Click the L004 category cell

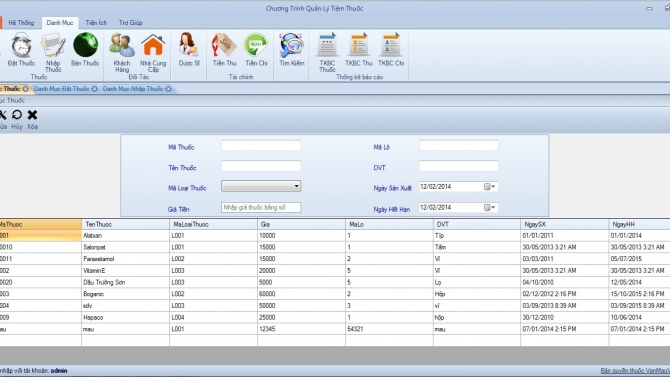point(214,318)
